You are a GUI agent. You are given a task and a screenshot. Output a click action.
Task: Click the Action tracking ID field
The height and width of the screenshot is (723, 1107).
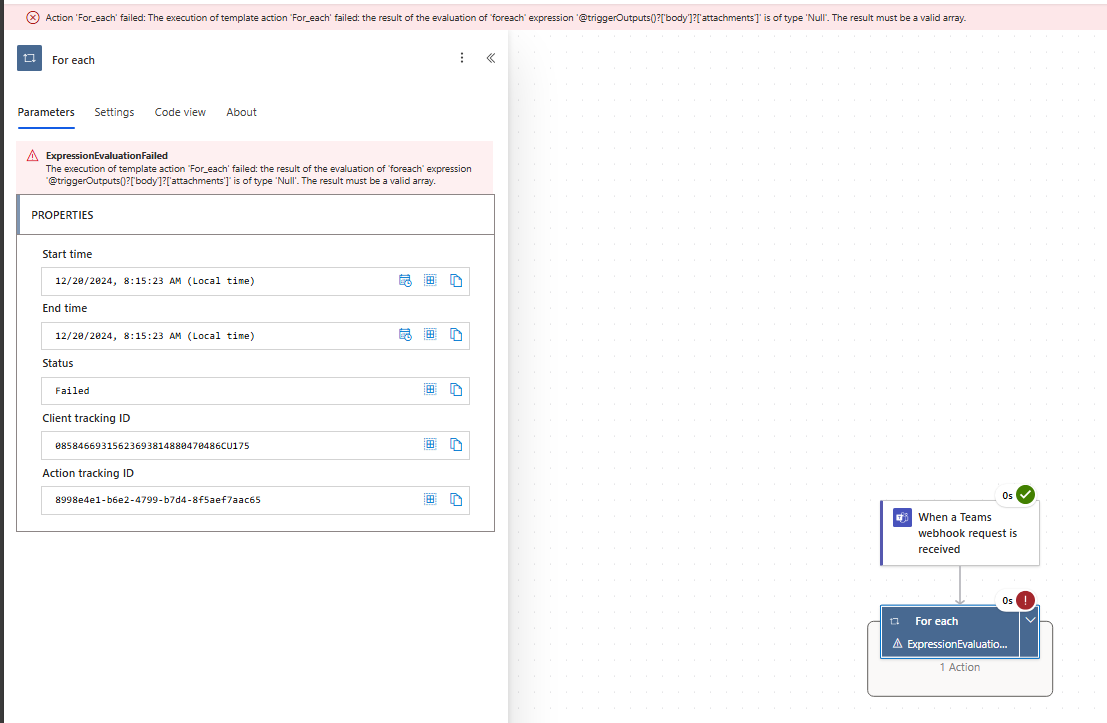[x=255, y=500]
